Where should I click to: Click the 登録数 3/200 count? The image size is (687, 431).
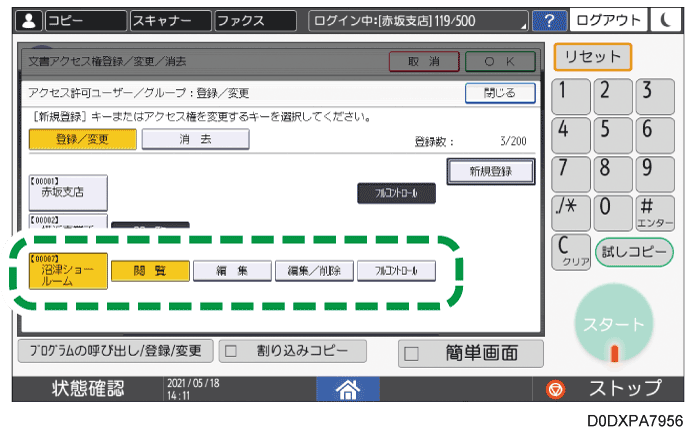471,141
